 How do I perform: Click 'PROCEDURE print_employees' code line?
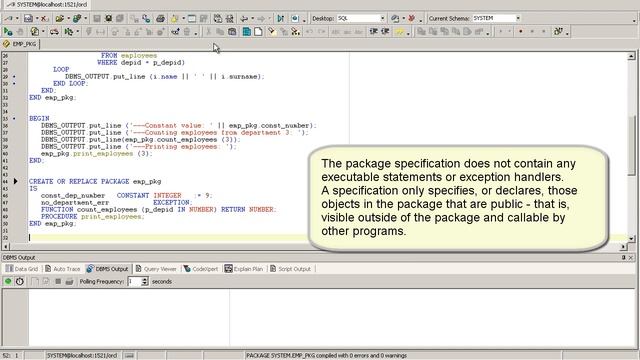point(93,216)
